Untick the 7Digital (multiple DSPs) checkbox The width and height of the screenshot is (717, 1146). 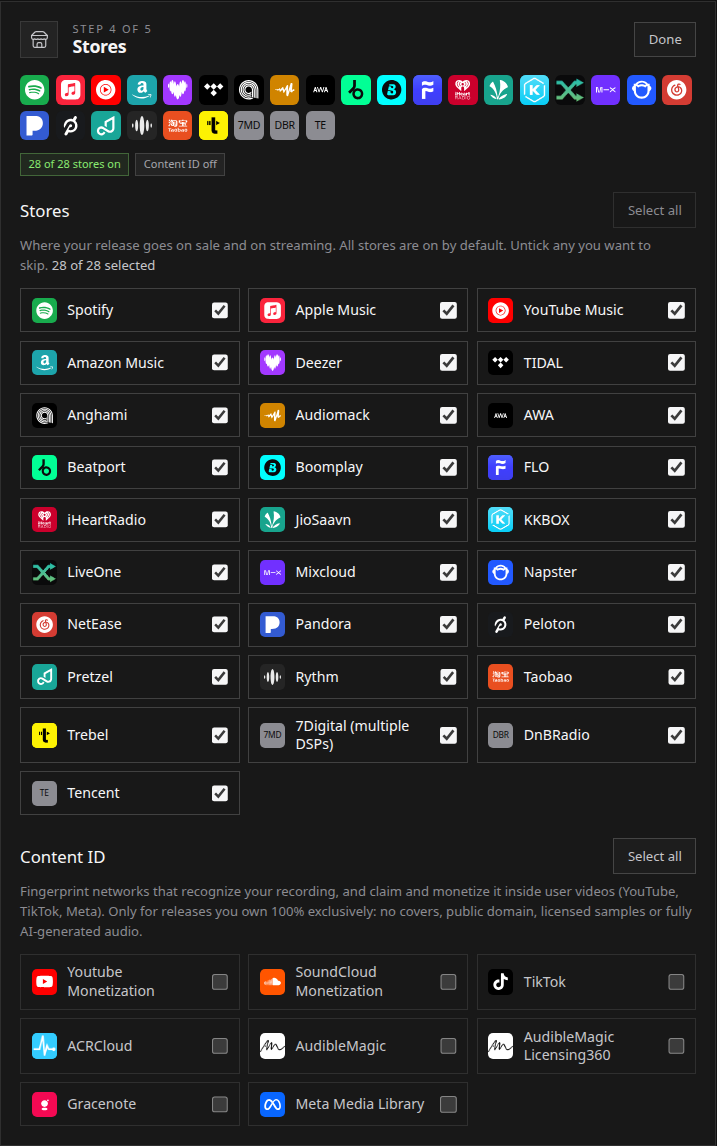coord(449,735)
